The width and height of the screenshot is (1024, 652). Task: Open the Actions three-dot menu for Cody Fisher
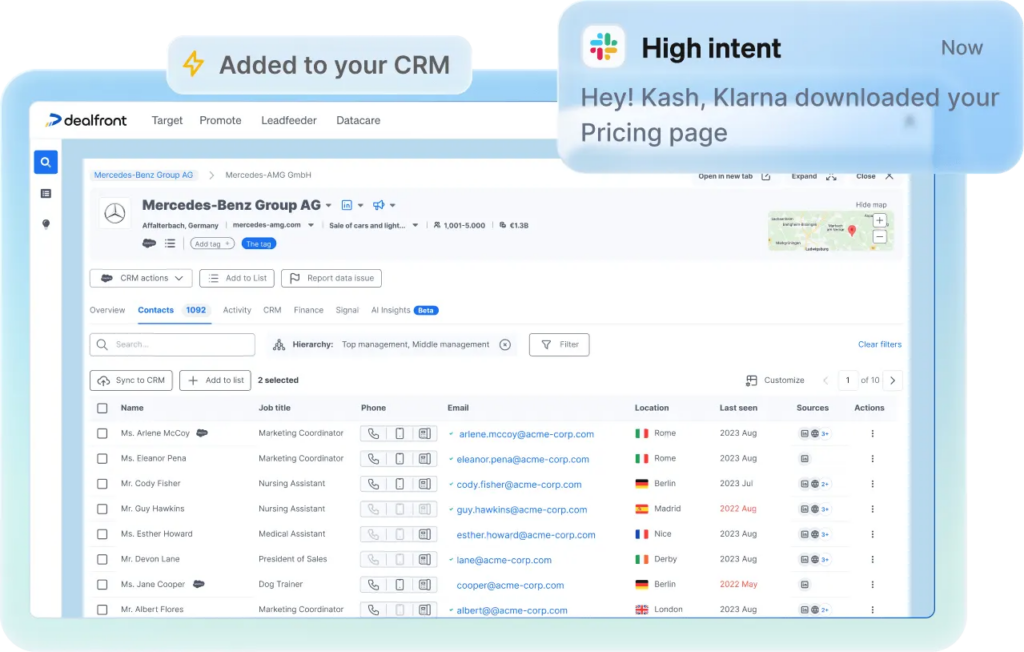point(871,483)
